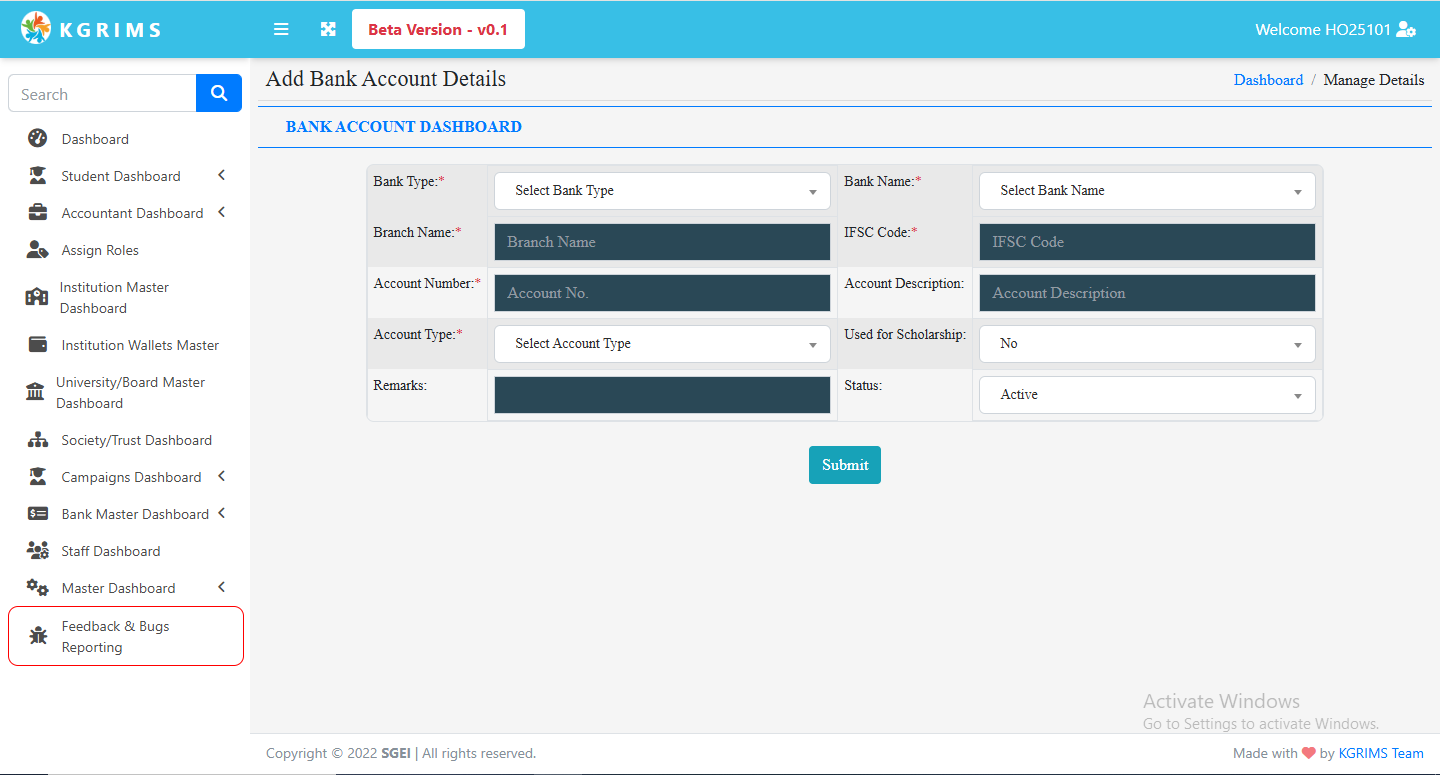Click the Dashboard palette icon in sidebar
Viewport: 1440px width, 775px height.
tap(37, 139)
